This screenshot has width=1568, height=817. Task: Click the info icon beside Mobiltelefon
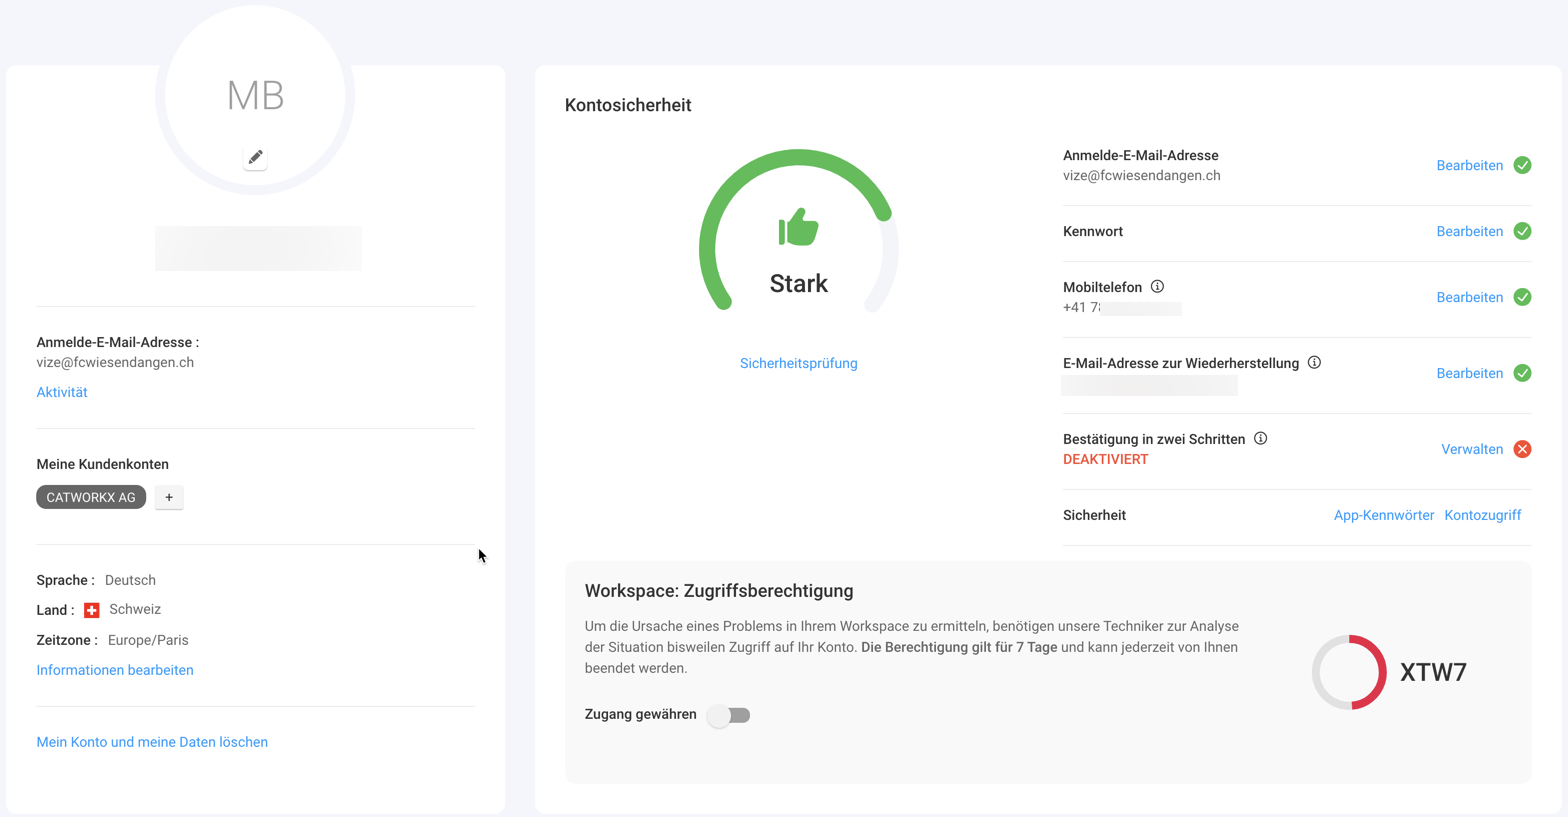pyautogui.click(x=1157, y=287)
